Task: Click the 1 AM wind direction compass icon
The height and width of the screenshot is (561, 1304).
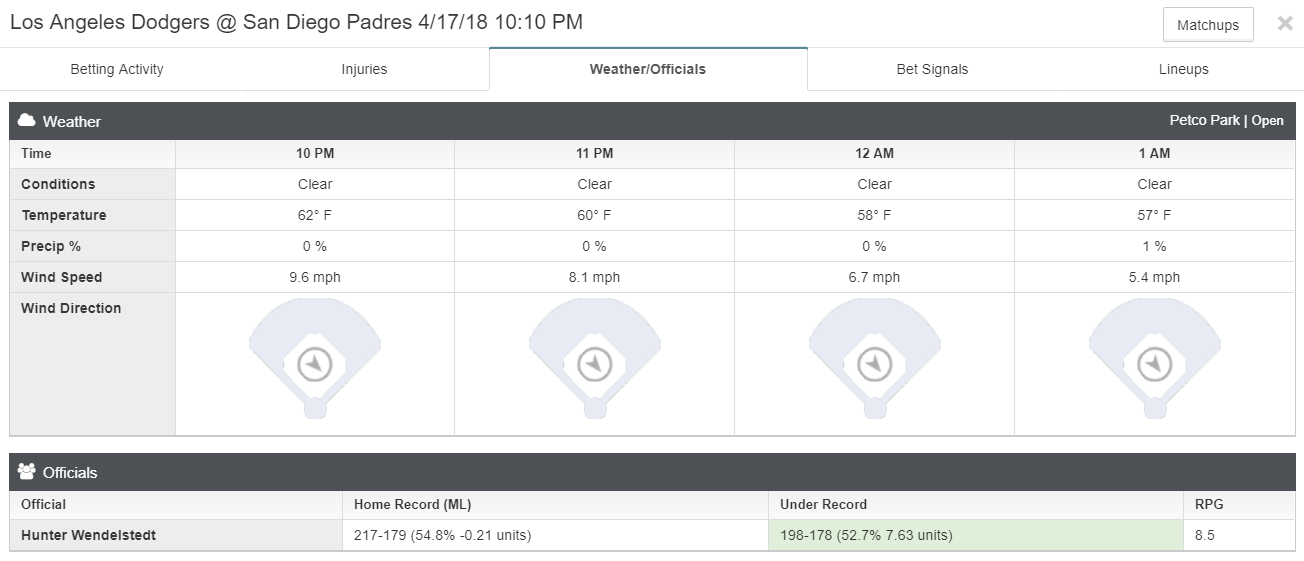Action: pos(1155,364)
